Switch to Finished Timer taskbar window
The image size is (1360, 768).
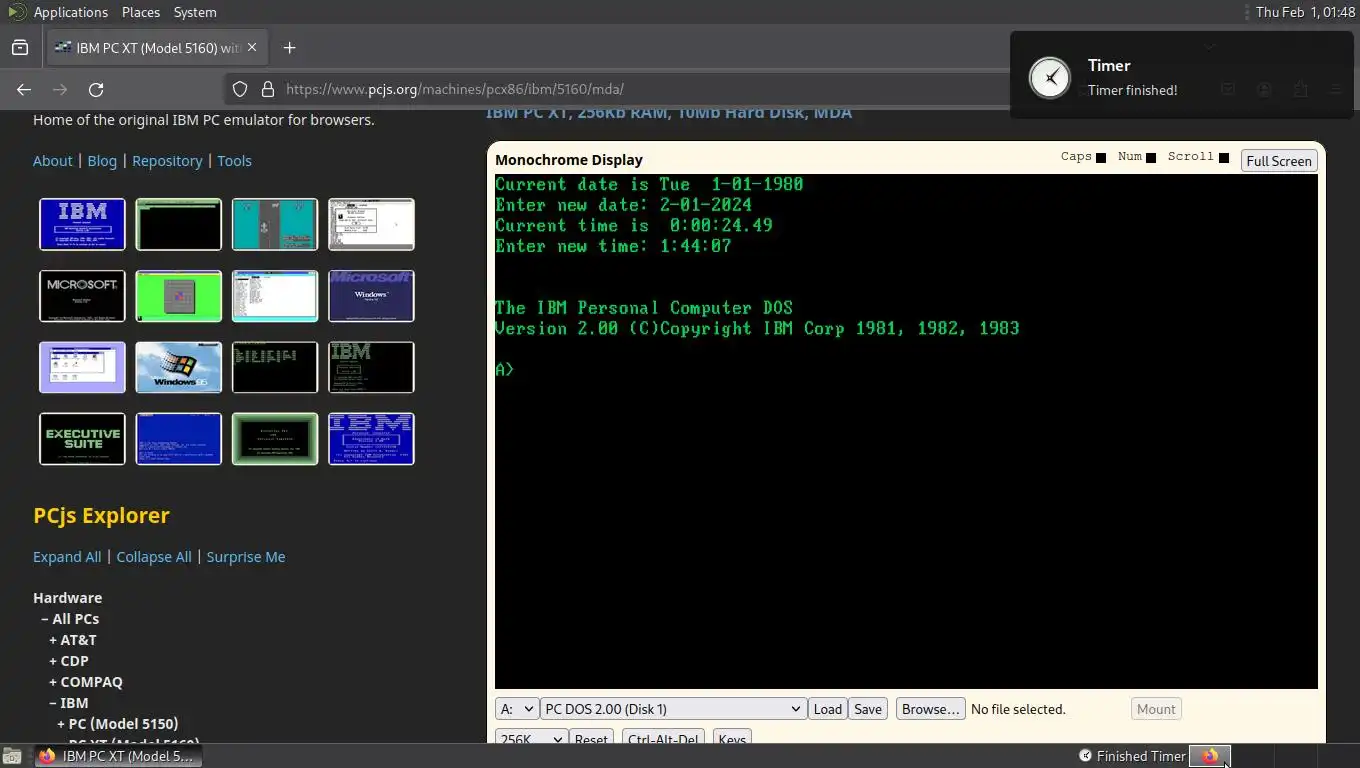[1132, 756]
